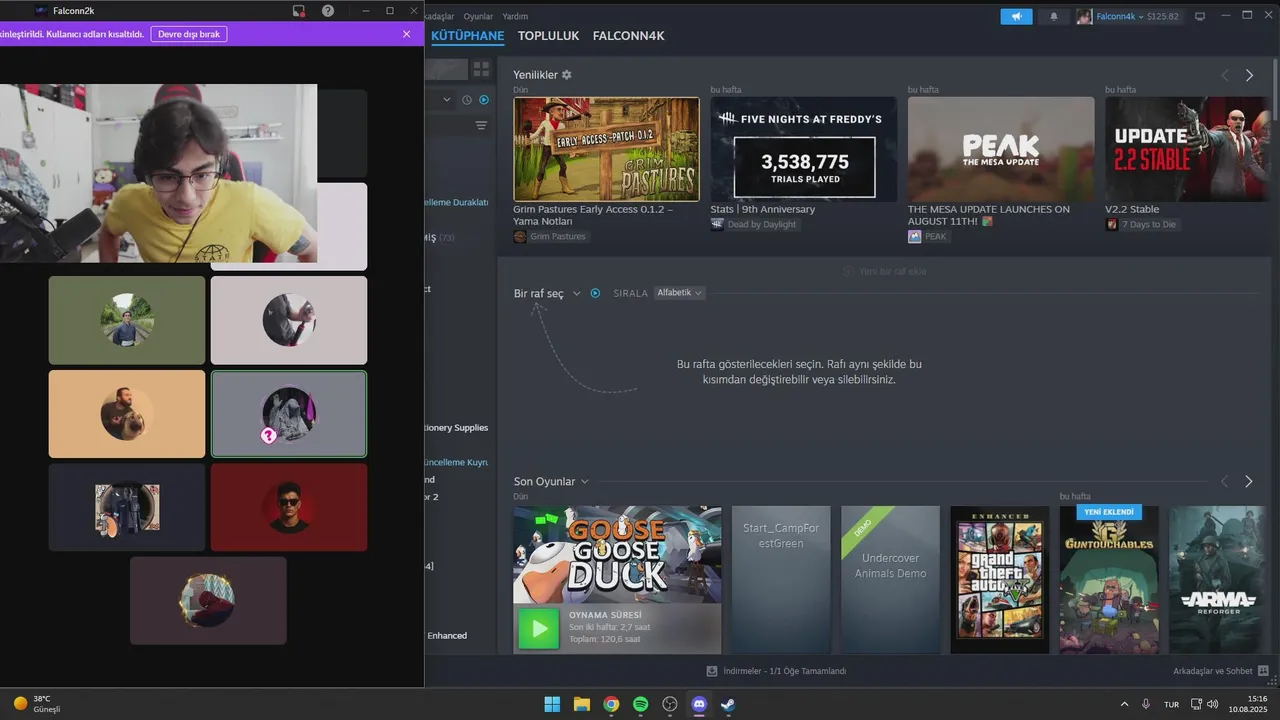This screenshot has height=720, width=1280.
Task: Open the KÜTÜPHANE tab
Action: [x=467, y=36]
